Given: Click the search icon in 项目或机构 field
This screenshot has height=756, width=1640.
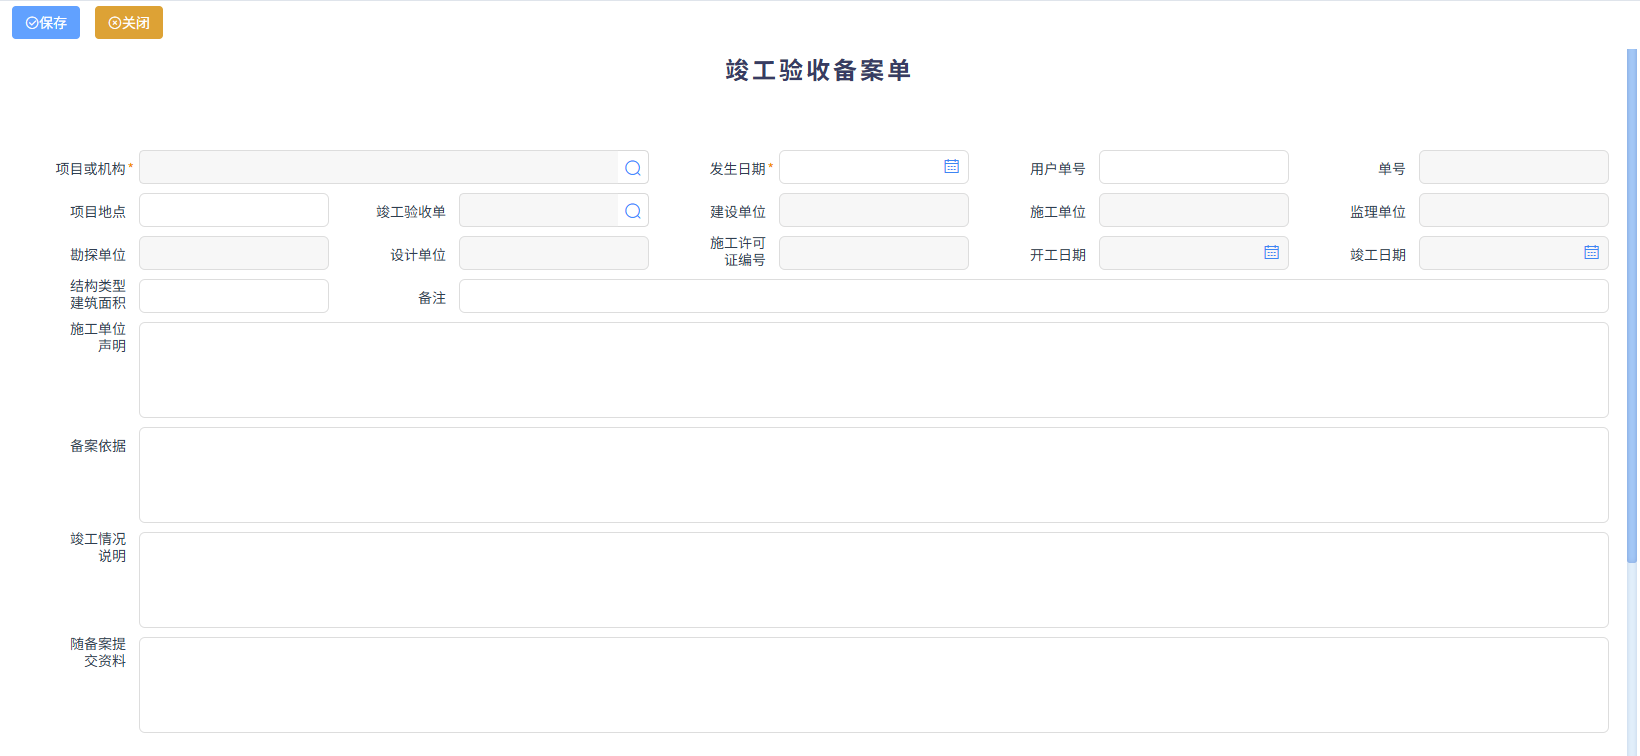Looking at the screenshot, I should 633,168.
